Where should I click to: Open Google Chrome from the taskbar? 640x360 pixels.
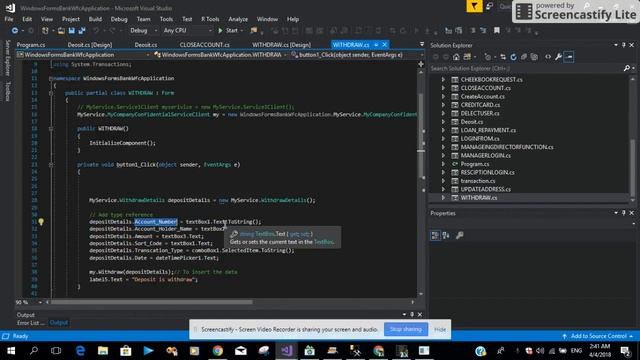pyautogui.click(x=218, y=351)
